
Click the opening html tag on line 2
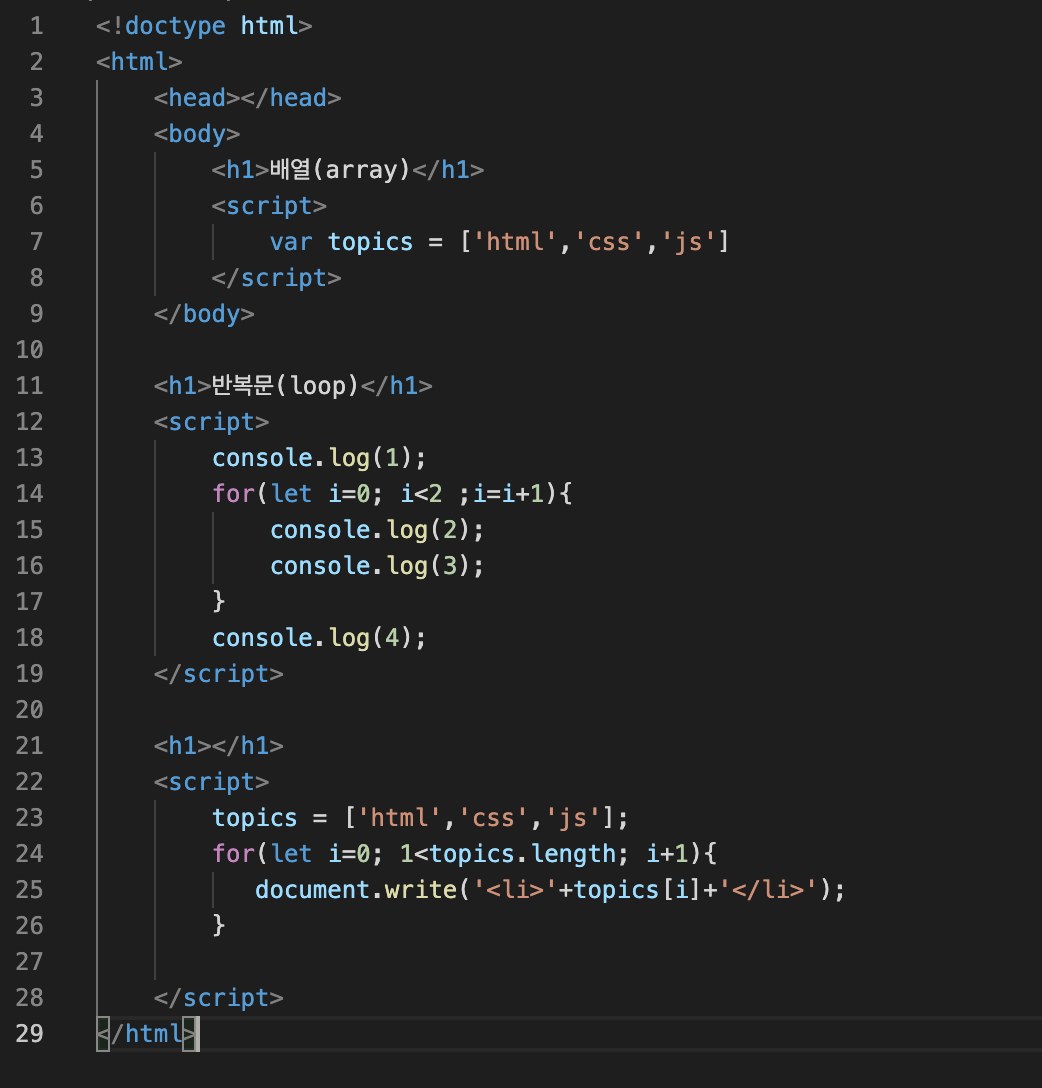point(139,62)
